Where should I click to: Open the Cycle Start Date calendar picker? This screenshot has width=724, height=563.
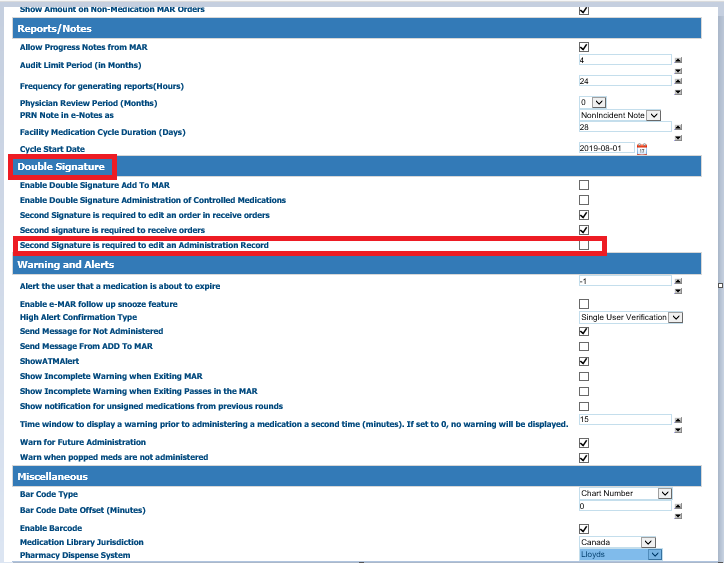642,149
